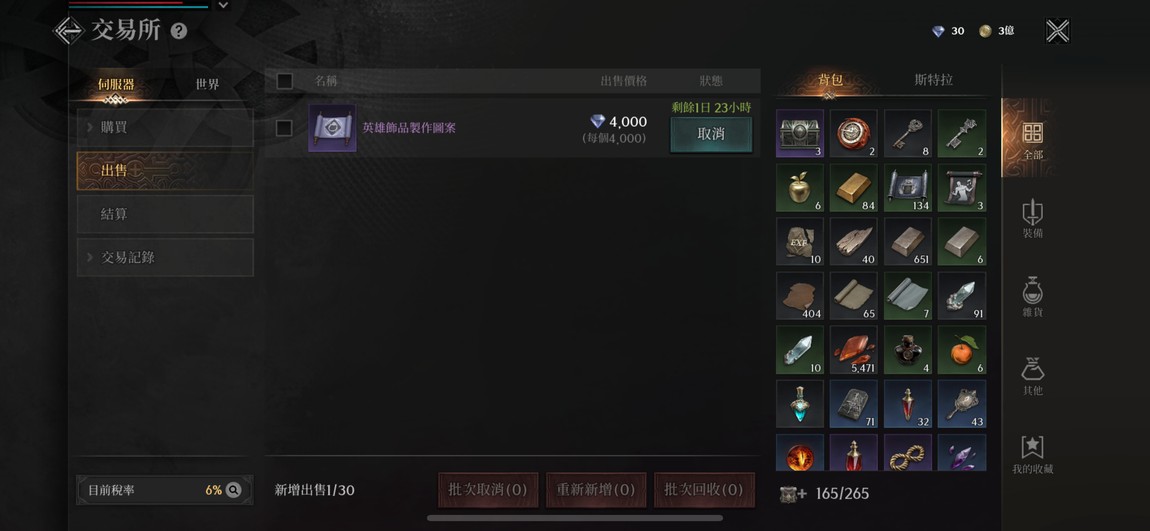This screenshot has height=531, width=1150.
Task: Switch to the 世界 tab
Action: pos(208,84)
